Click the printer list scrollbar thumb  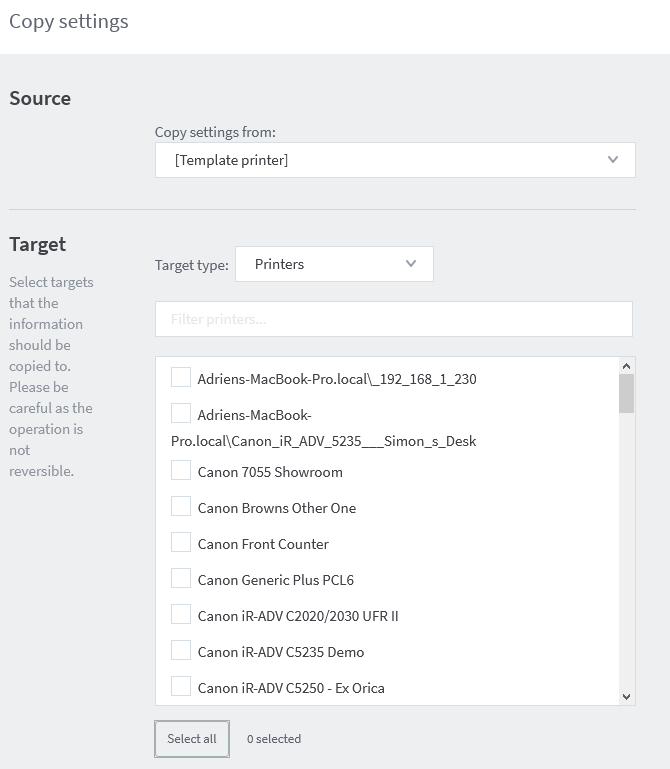click(626, 394)
